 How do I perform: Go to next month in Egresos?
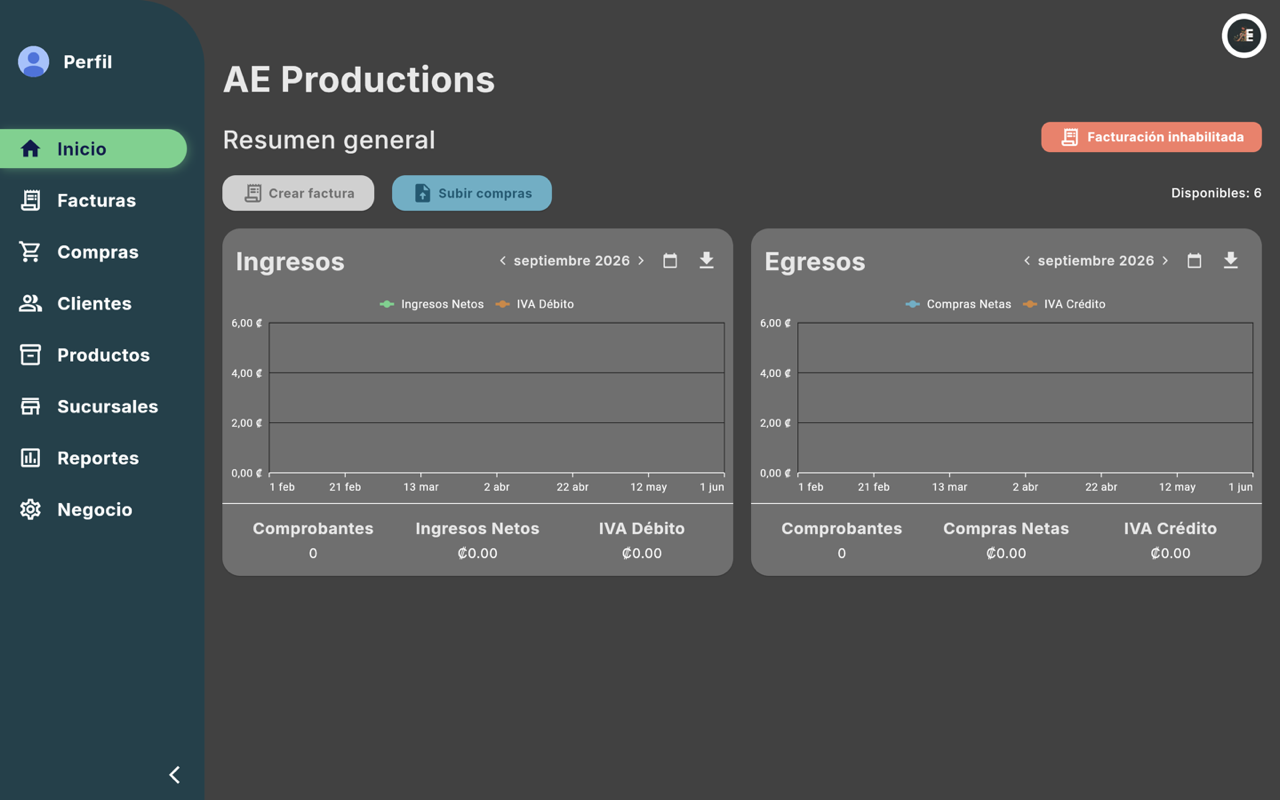coord(1165,261)
